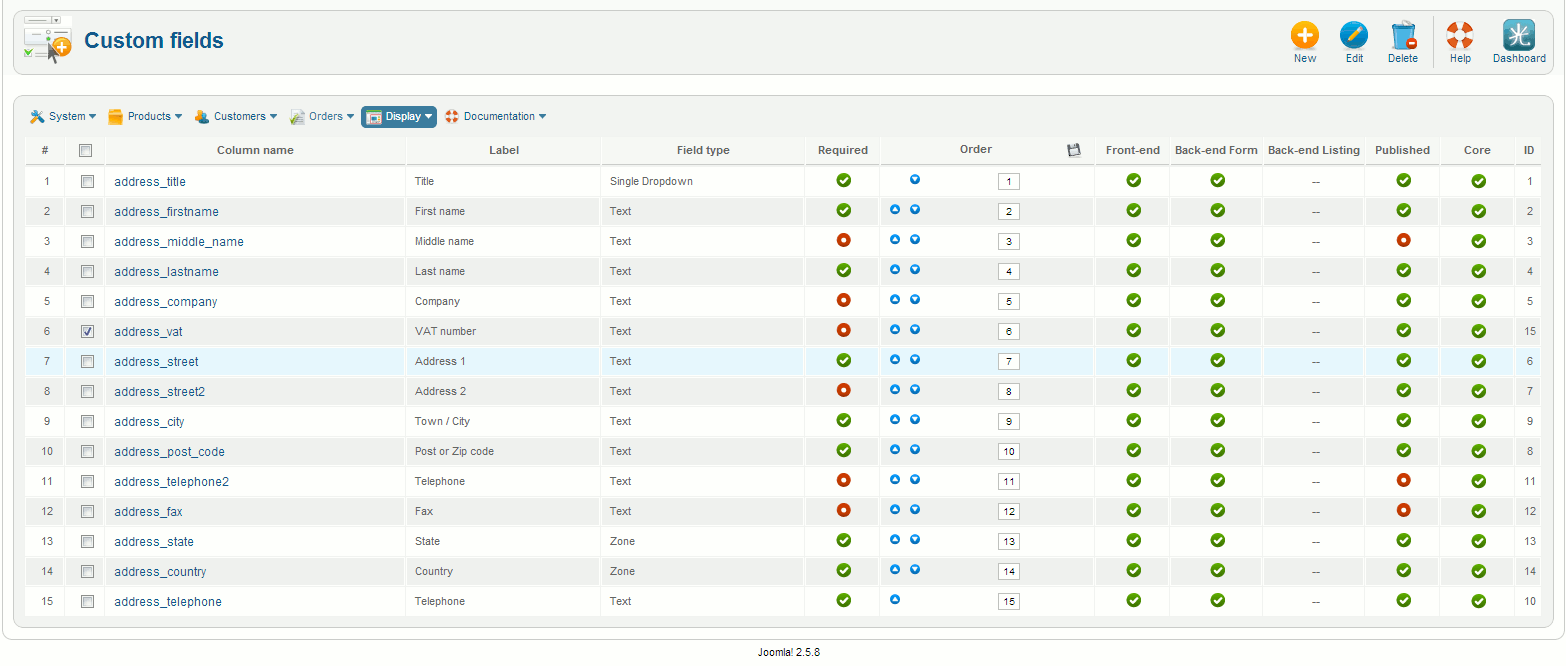Open the address_post_code field link
This screenshot has width=1566, height=666.
[168, 452]
